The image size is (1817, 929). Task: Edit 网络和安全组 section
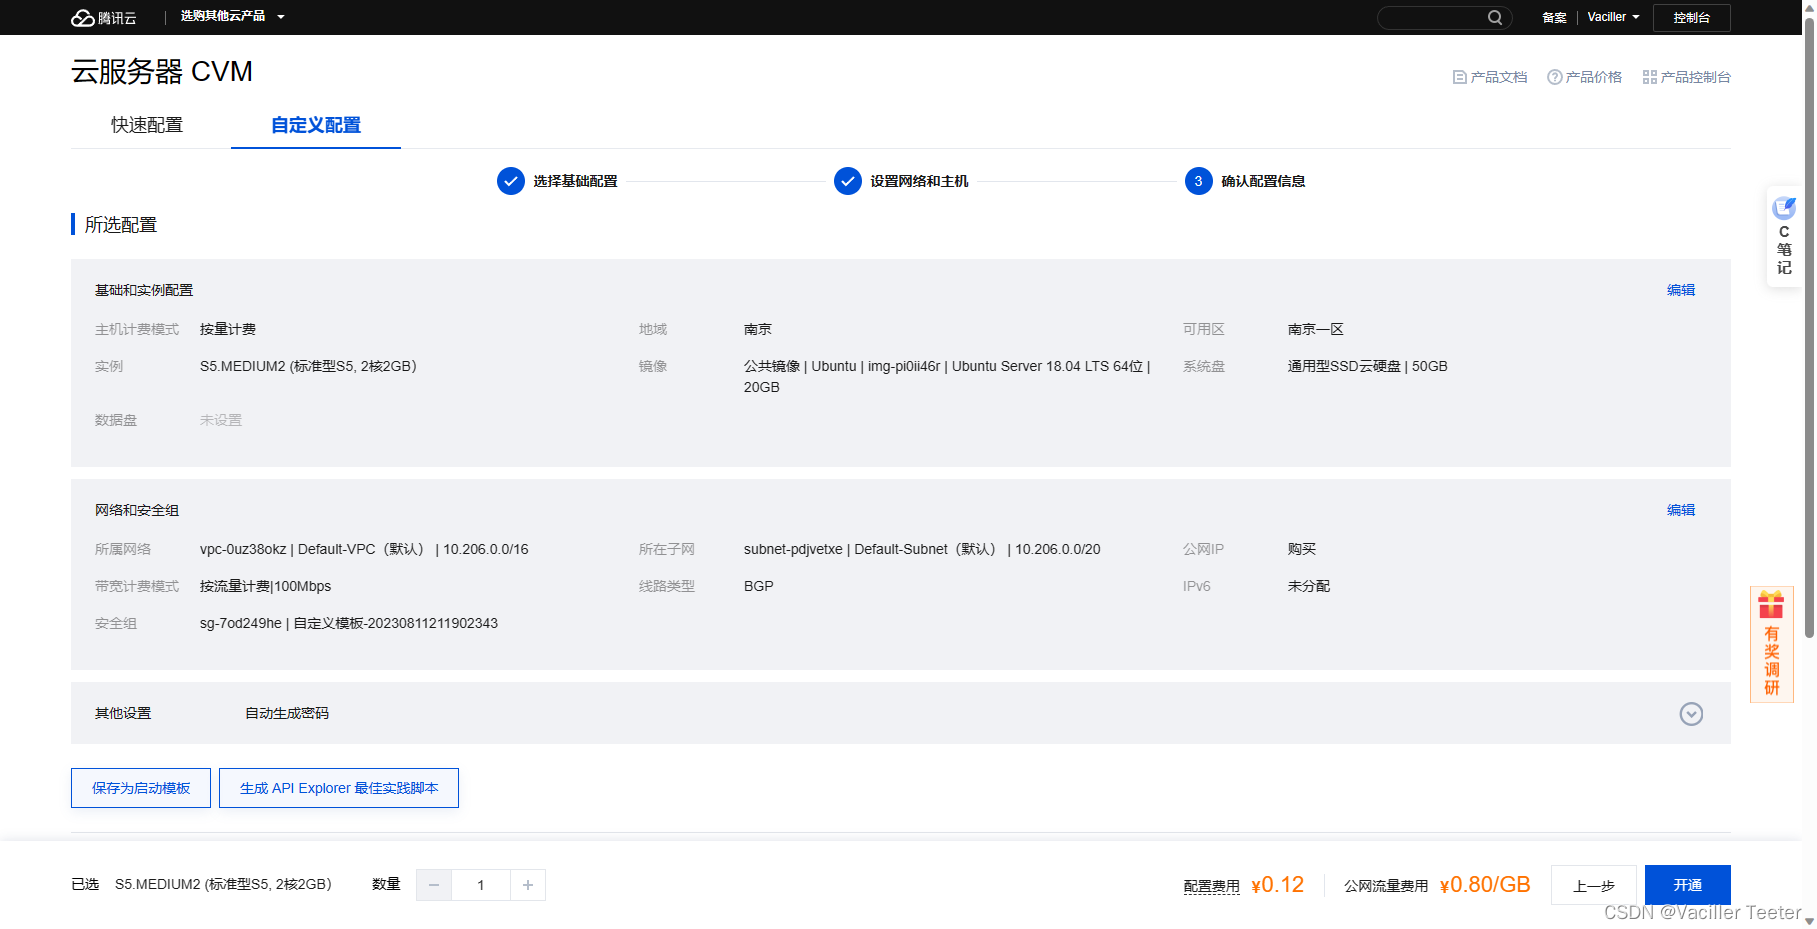[x=1681, y=510]
